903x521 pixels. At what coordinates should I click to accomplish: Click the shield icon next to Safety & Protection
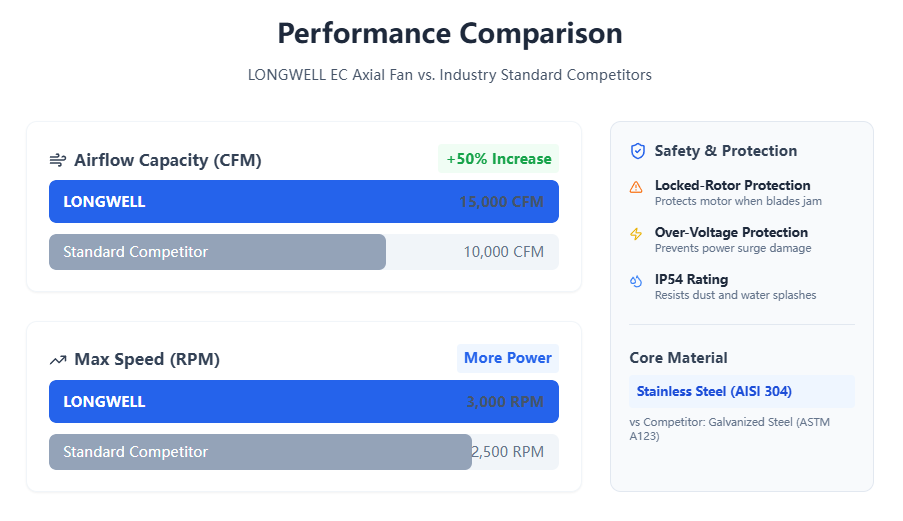pyautogui.click(x=638, y=151)
